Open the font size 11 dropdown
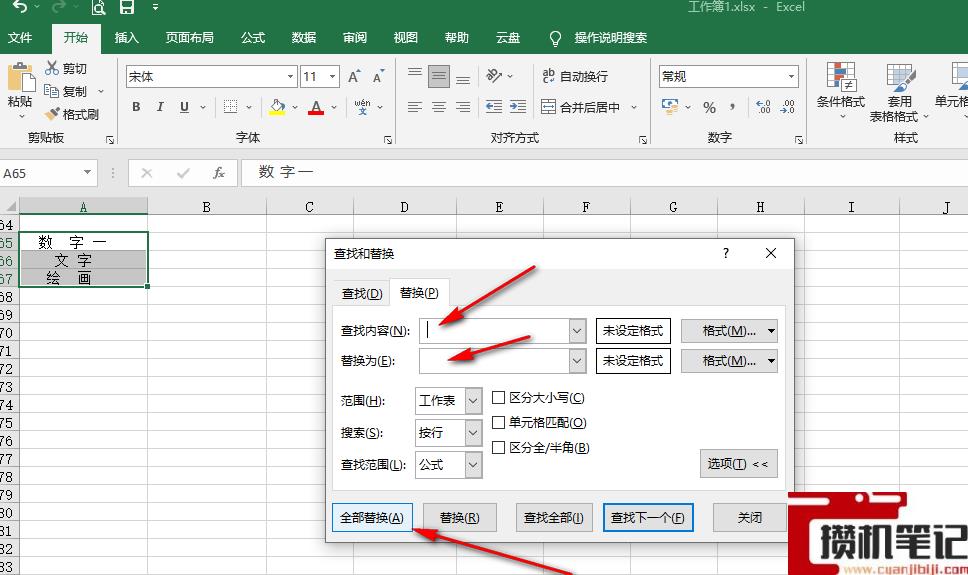Image resolution: width=968 pixels, height=575 pixels. [332, 77]
